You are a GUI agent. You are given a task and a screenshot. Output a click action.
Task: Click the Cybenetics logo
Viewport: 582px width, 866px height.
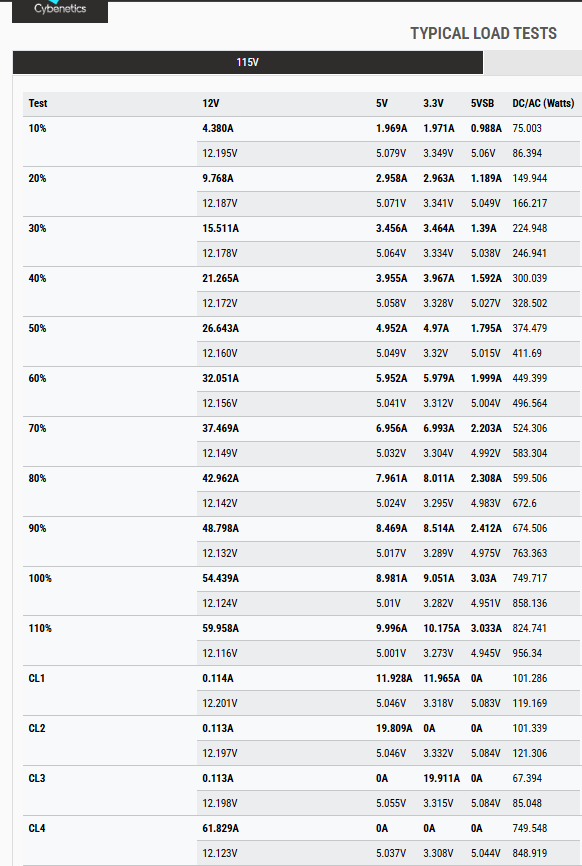pos(60,9)
